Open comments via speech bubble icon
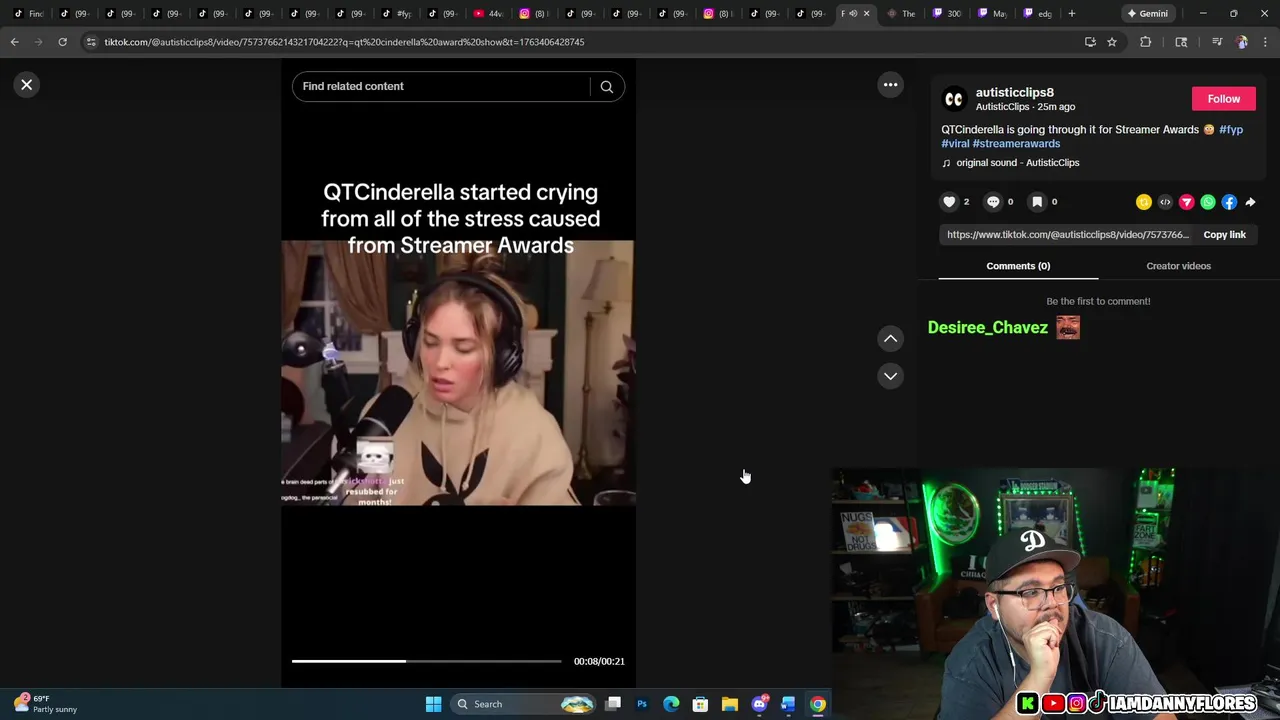The width and height of the screenshot is (1280, 720). [x=993, y=202]
